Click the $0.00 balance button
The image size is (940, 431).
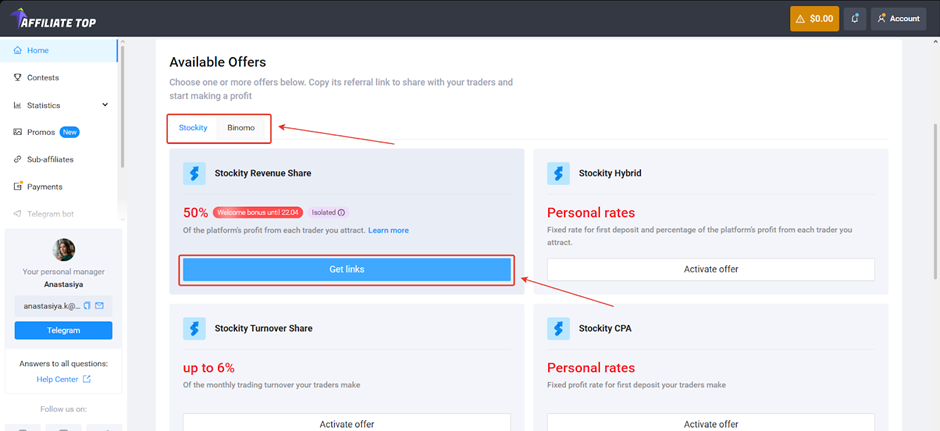[x=814, y=19]
